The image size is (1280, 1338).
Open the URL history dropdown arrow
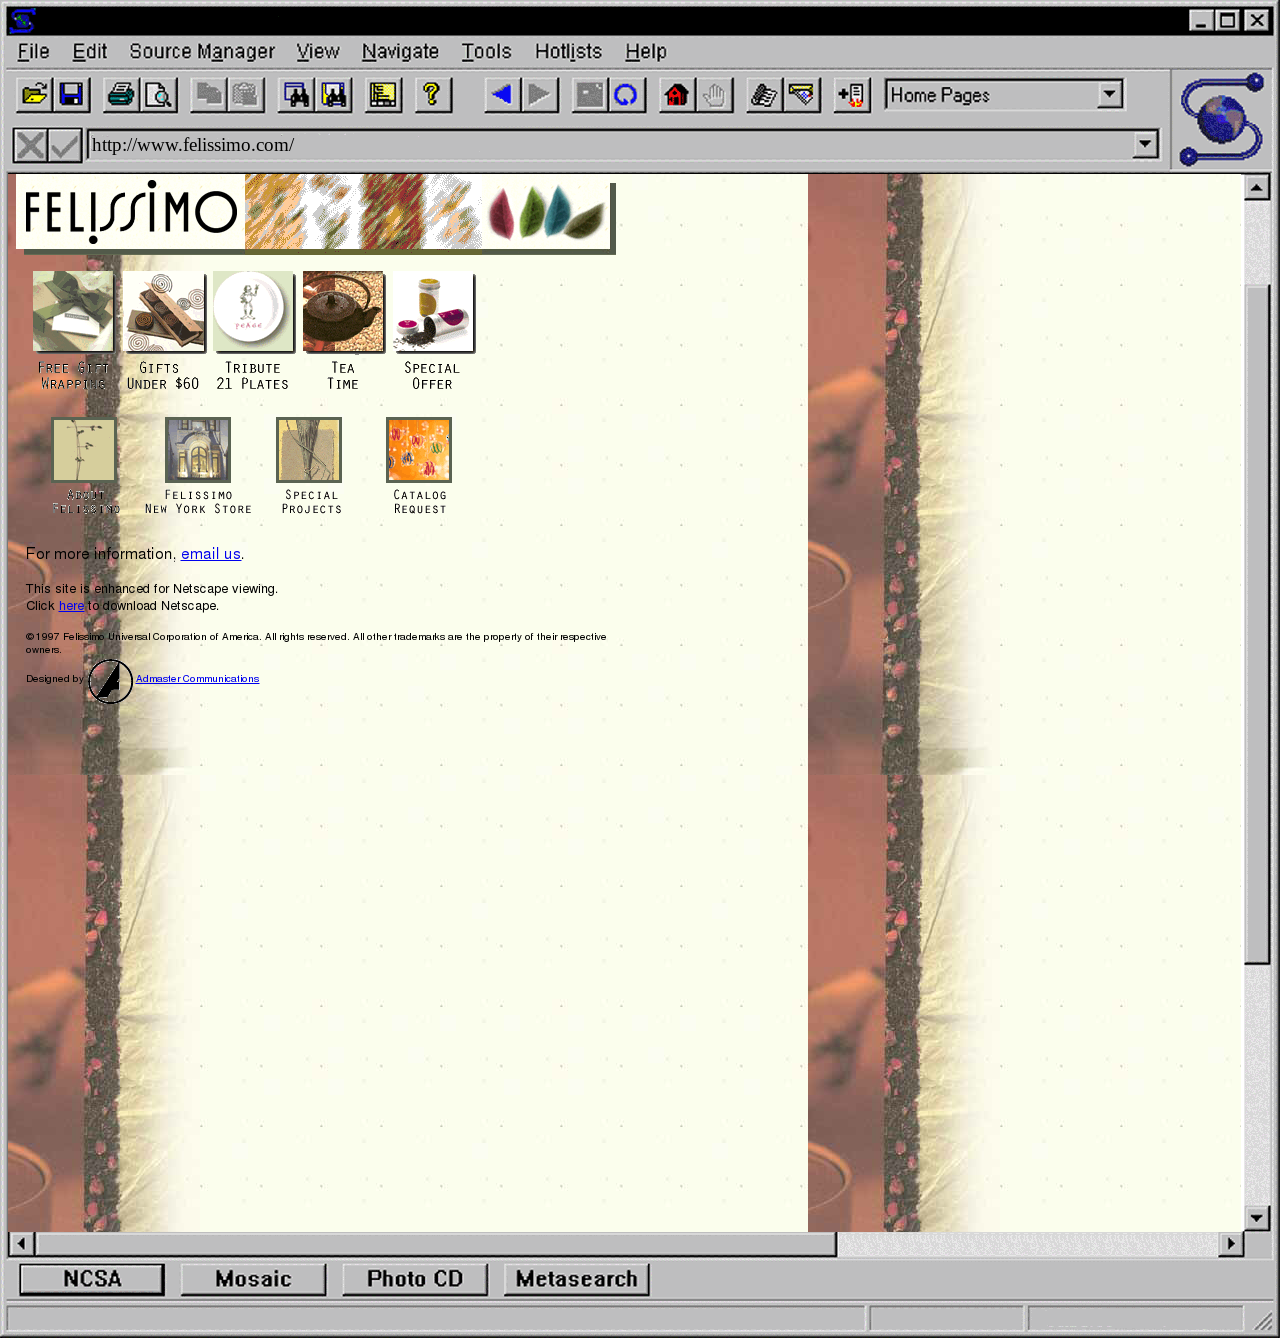1146,145
